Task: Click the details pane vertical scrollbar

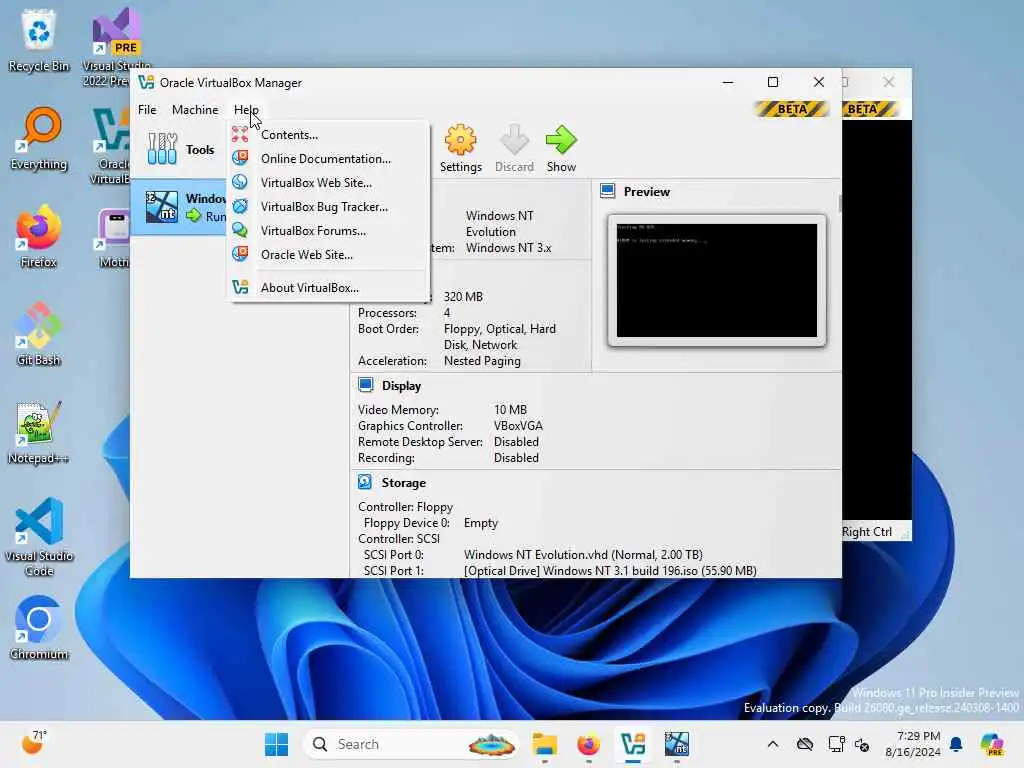Action: 839,204
